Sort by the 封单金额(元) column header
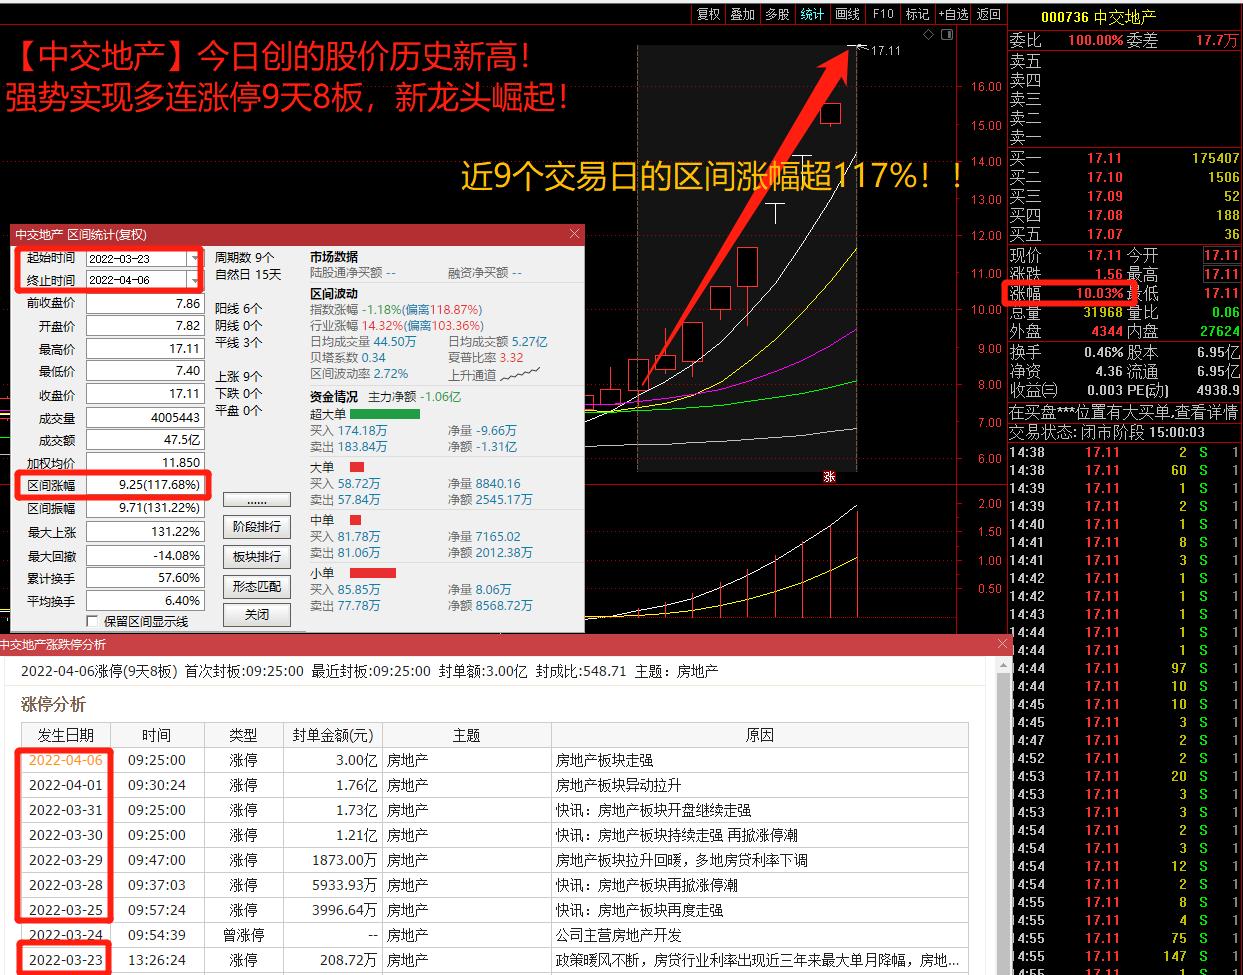The image size is (1243, 975). click(x=333, y=735)
